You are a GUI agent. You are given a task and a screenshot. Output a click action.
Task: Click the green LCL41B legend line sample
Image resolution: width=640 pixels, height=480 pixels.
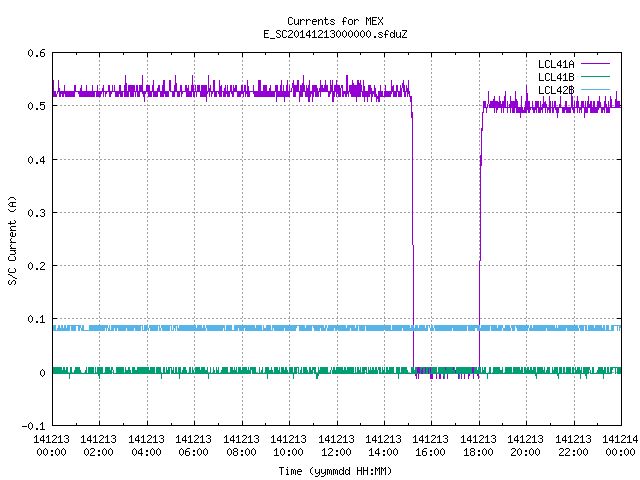pyautogui.click(x=595, y=77)
